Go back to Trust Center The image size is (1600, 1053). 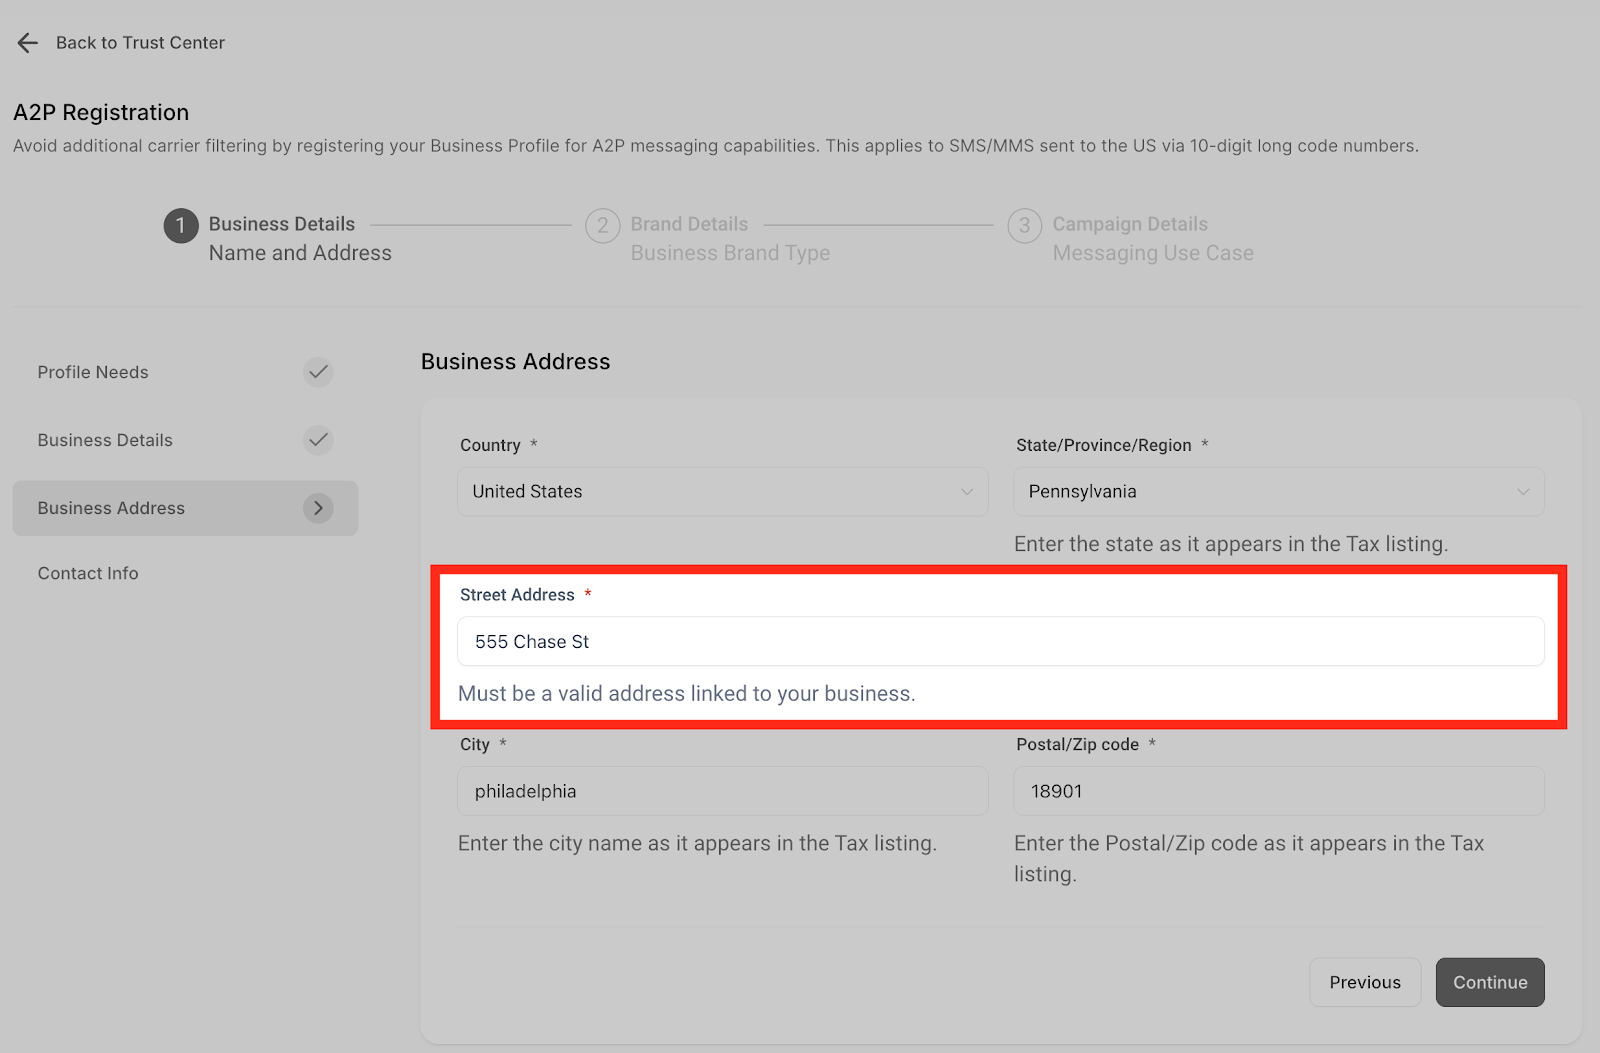click(x=140, y=43)
